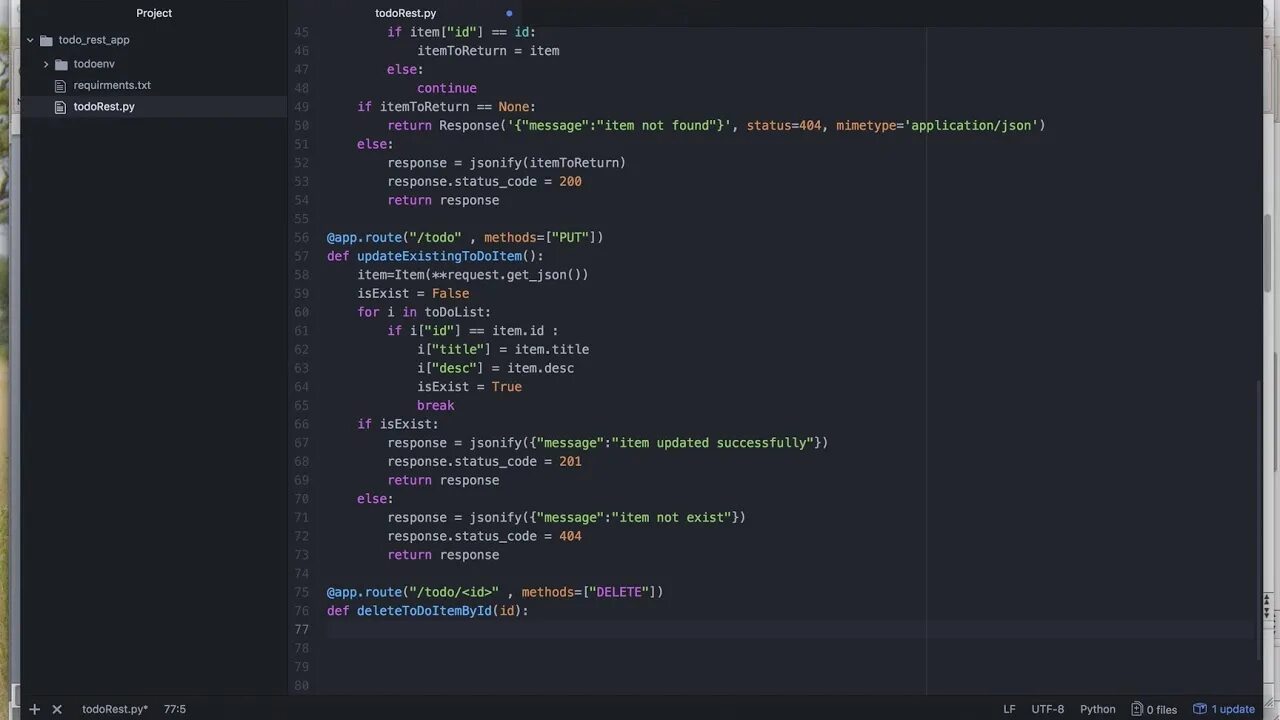The height and width of the screenshot is (720, 1280).
Task: Click '"/todo/<id>"' route string
Action: (x=454, y=592)
